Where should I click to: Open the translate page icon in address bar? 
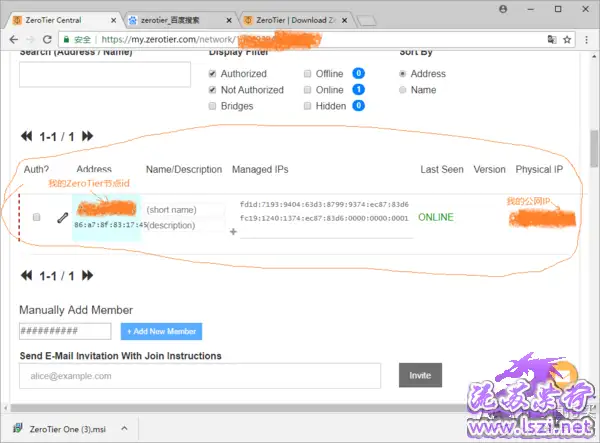coord(552,39)
